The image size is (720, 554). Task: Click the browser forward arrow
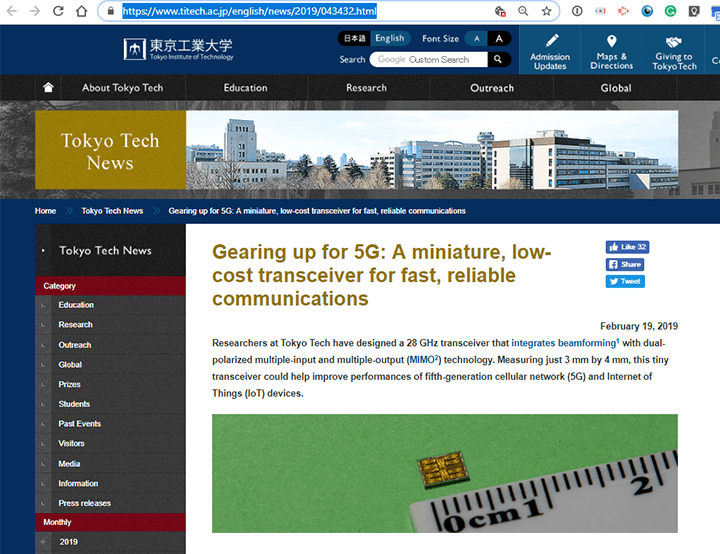[x=35, y=11]
